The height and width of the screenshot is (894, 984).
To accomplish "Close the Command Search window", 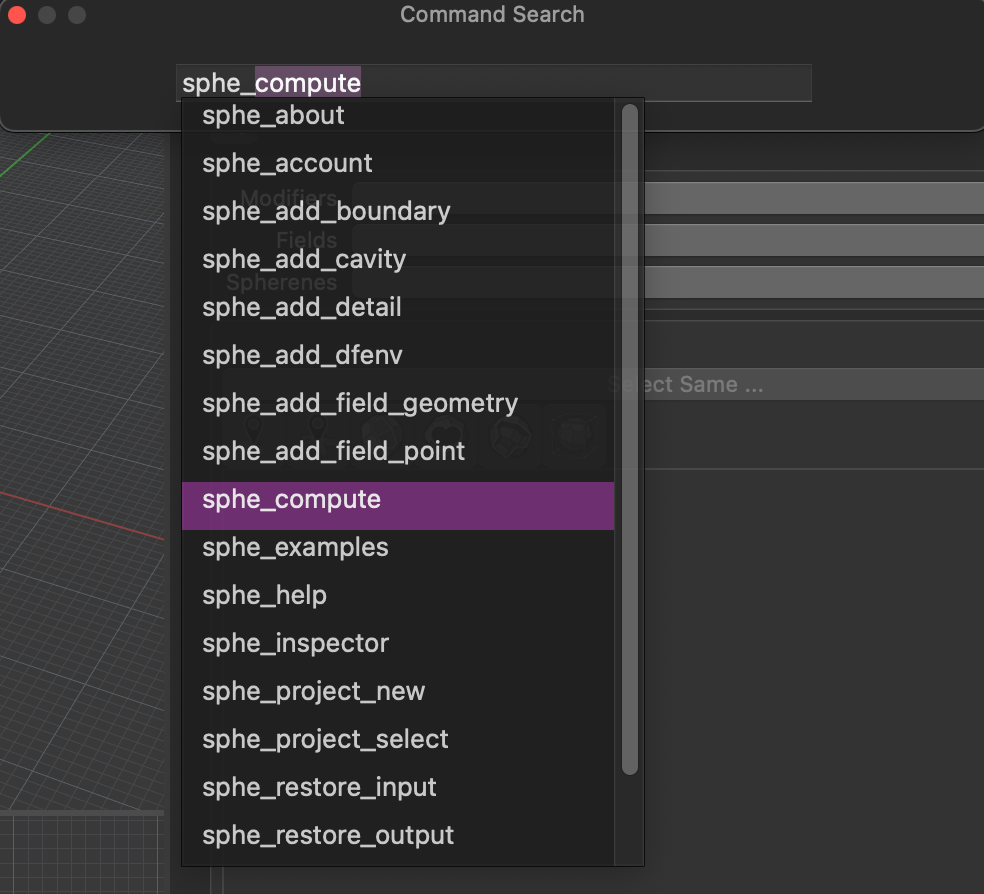I will 17,15.
